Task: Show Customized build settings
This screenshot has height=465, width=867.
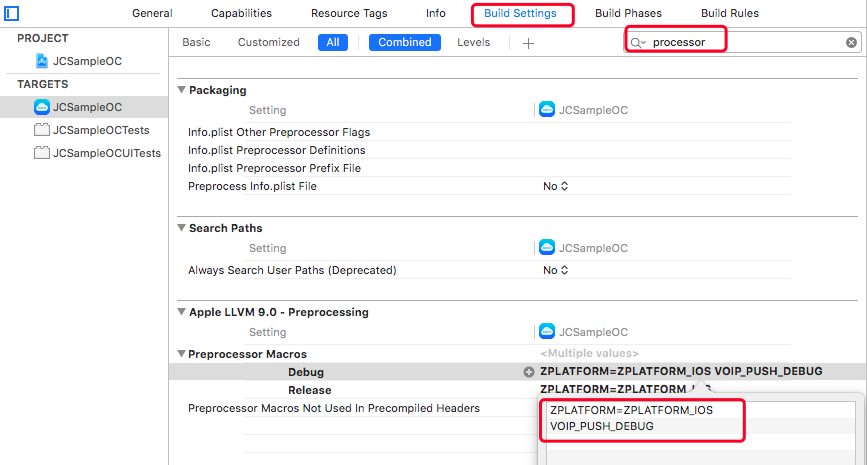Action: tap(269, 43)
